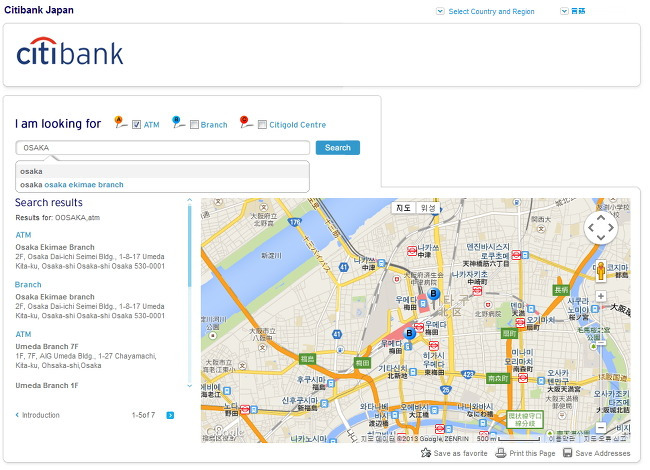Click the upper blue B map marker

coord(434,295)
